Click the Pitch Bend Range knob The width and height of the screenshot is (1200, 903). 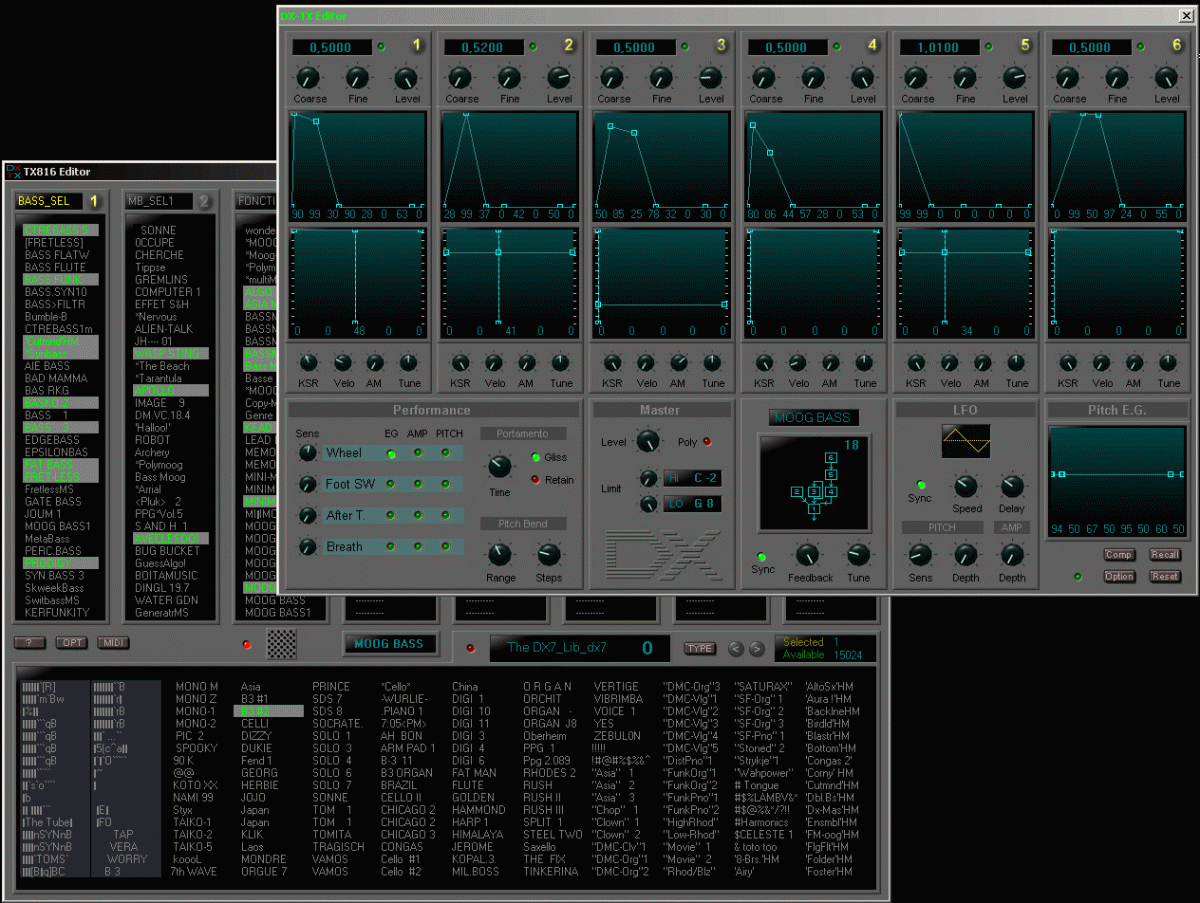tap(500, 554)
